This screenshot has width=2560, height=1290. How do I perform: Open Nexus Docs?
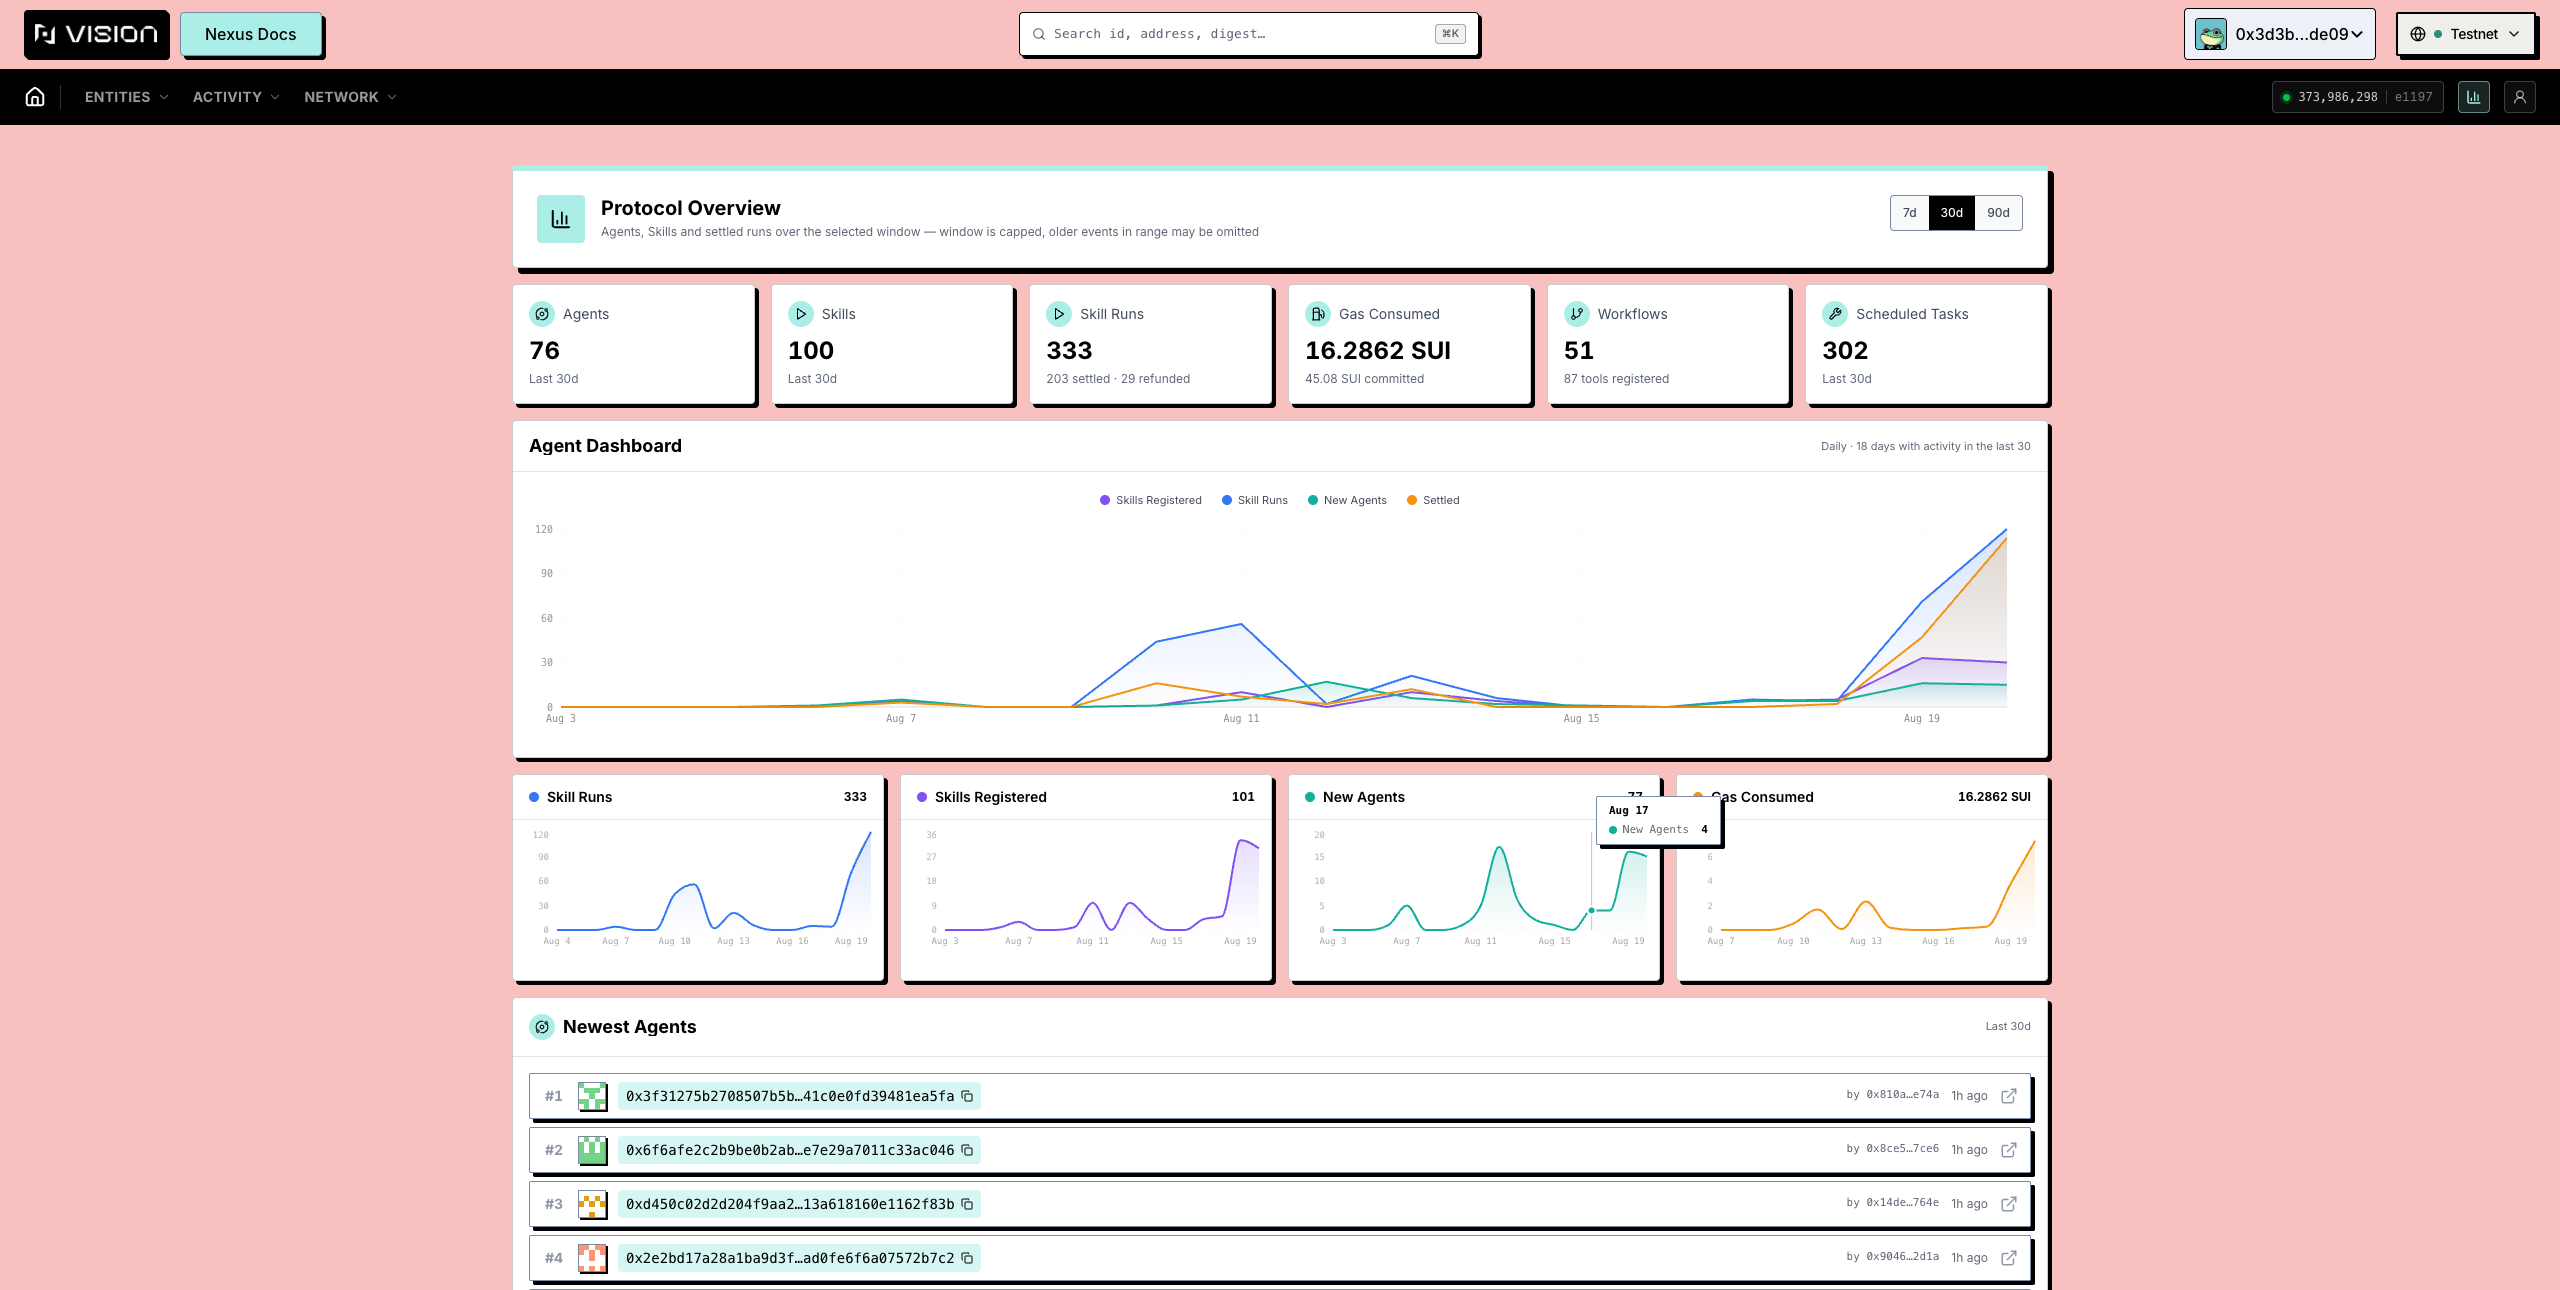pyautogui.click(x=251, y=34)
